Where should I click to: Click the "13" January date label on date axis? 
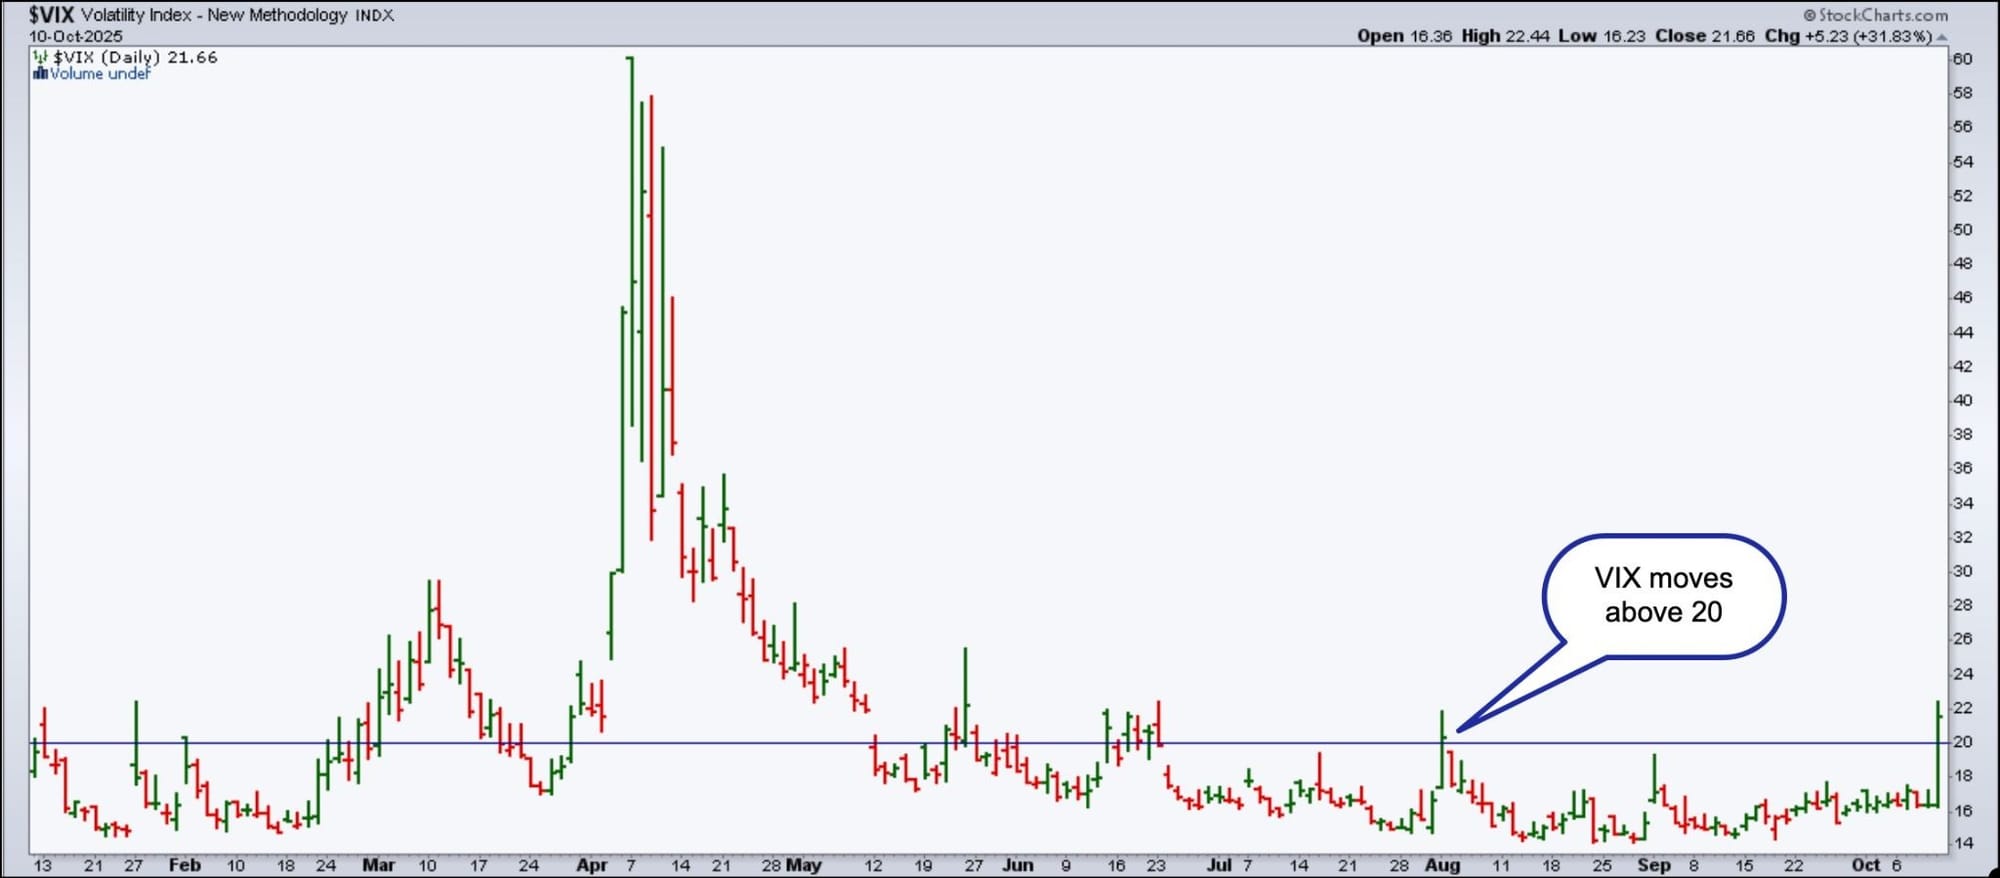click(42, 866)
